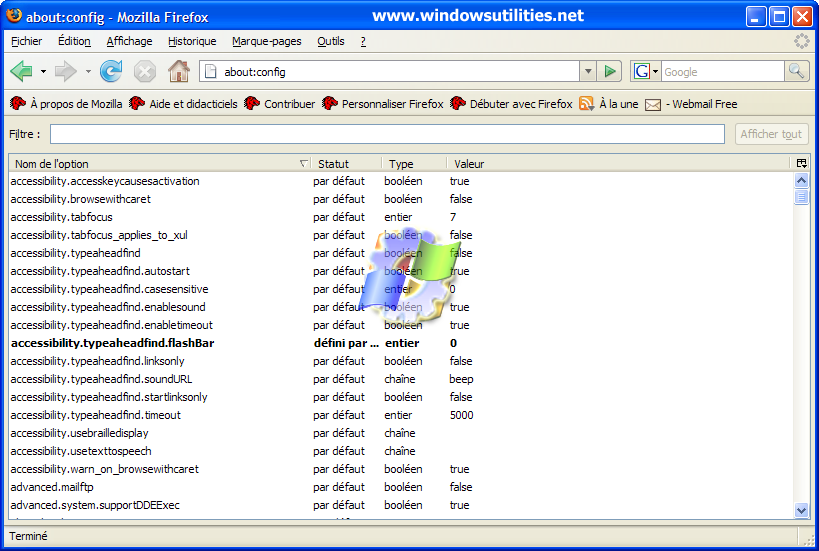Click the scrollbar down arrow
The image size is (819, 551).
click(x=801, y=510)
